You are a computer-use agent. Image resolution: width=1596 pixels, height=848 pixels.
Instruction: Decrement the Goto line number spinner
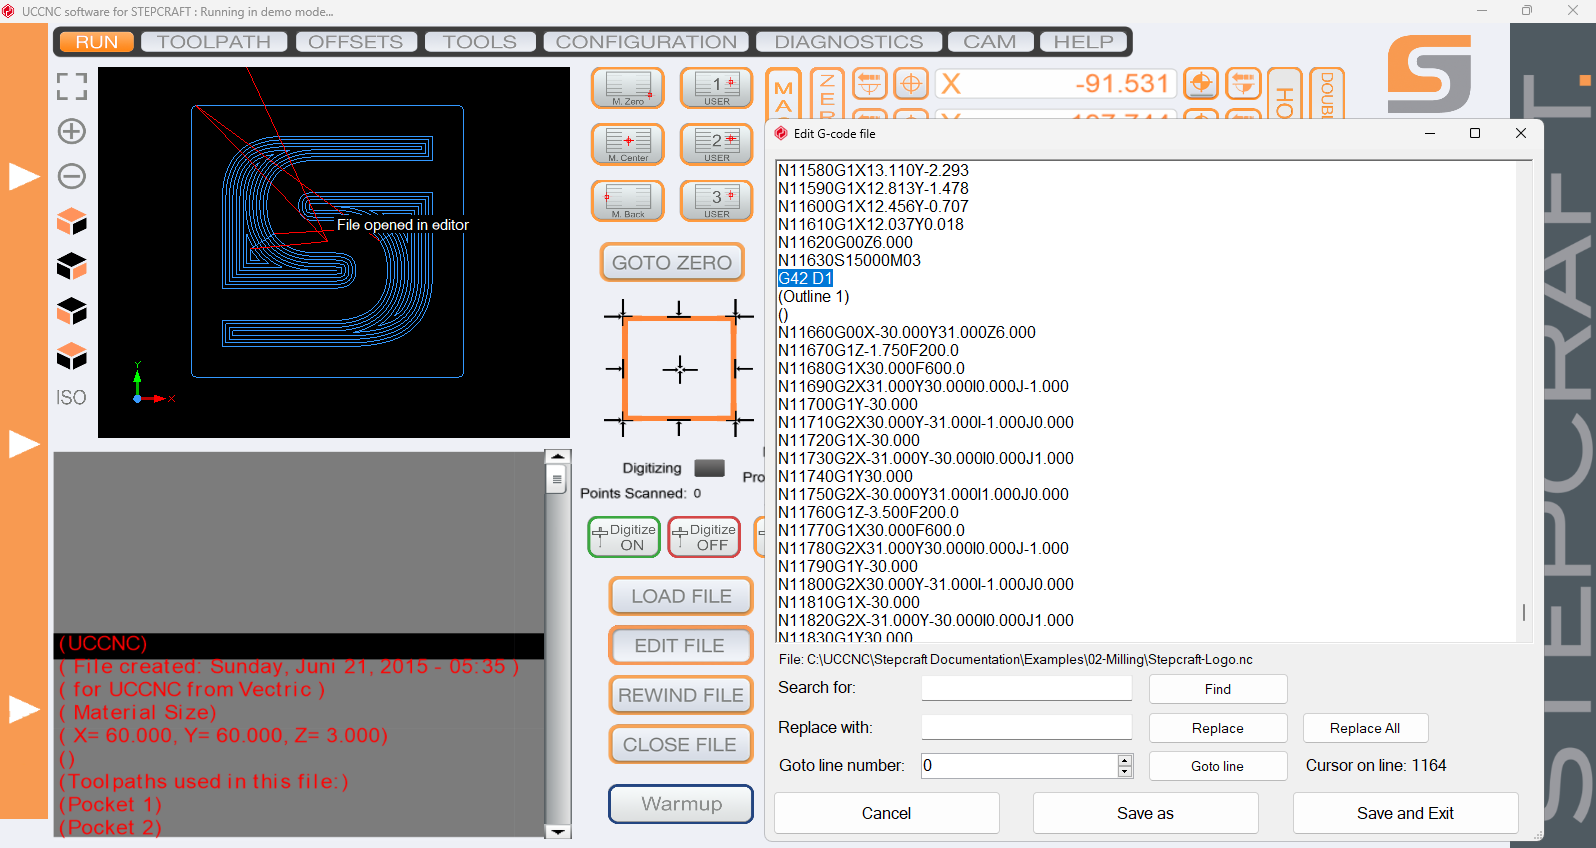click(1125, 771)
